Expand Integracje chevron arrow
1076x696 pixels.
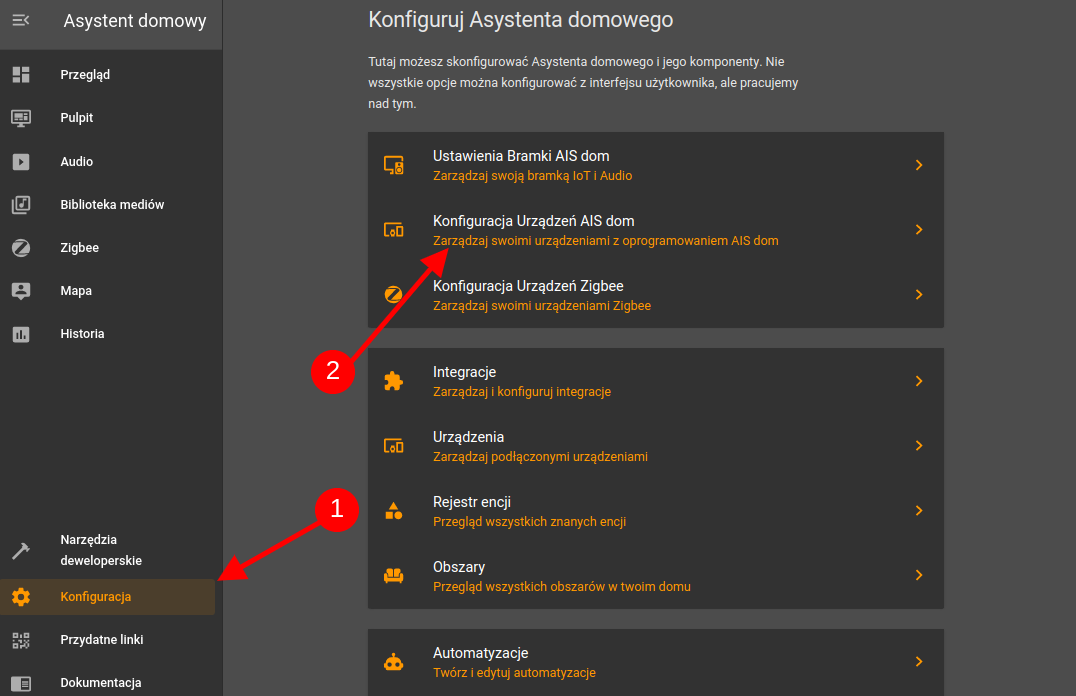(919, 381)
